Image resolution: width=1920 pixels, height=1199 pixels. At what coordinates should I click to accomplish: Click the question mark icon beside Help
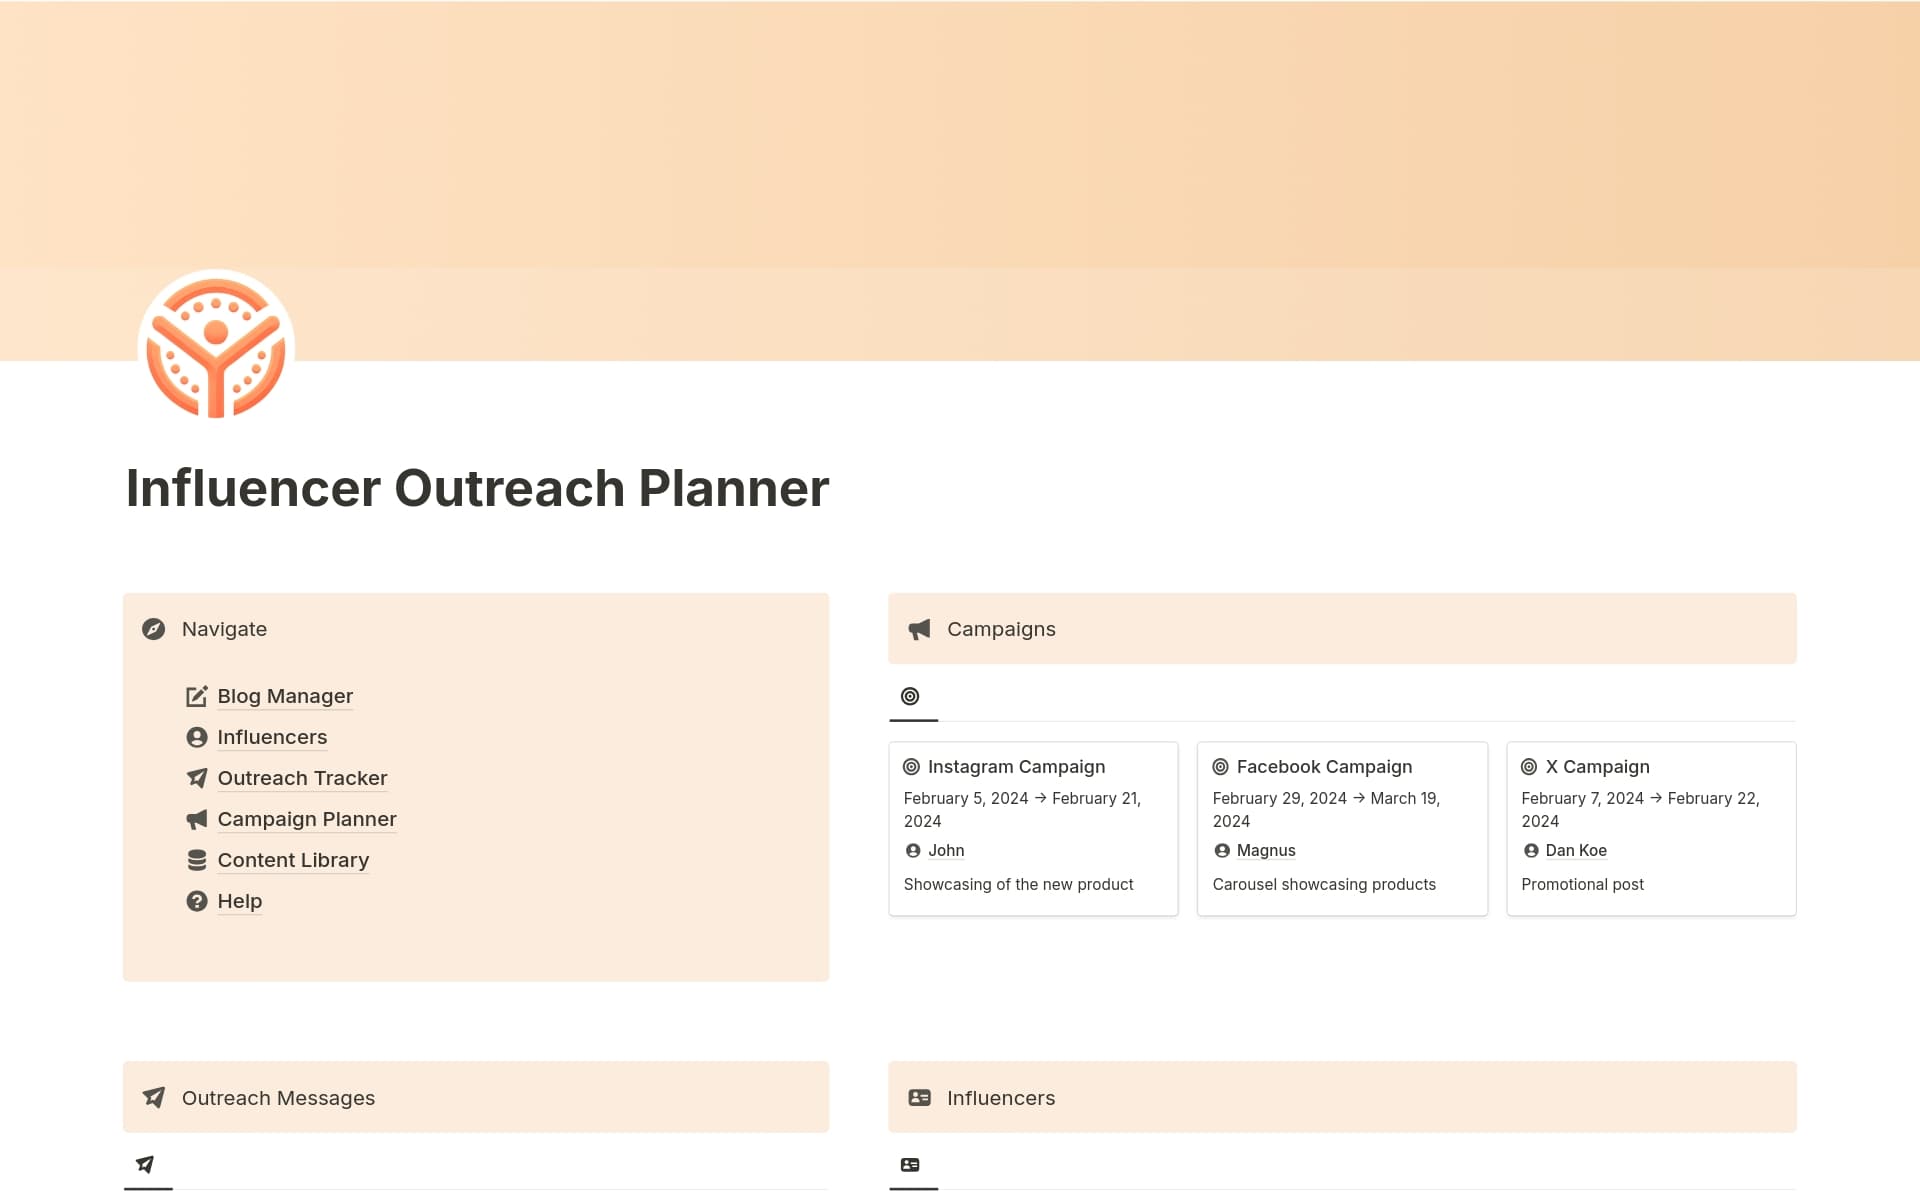(x=196, y=901)
